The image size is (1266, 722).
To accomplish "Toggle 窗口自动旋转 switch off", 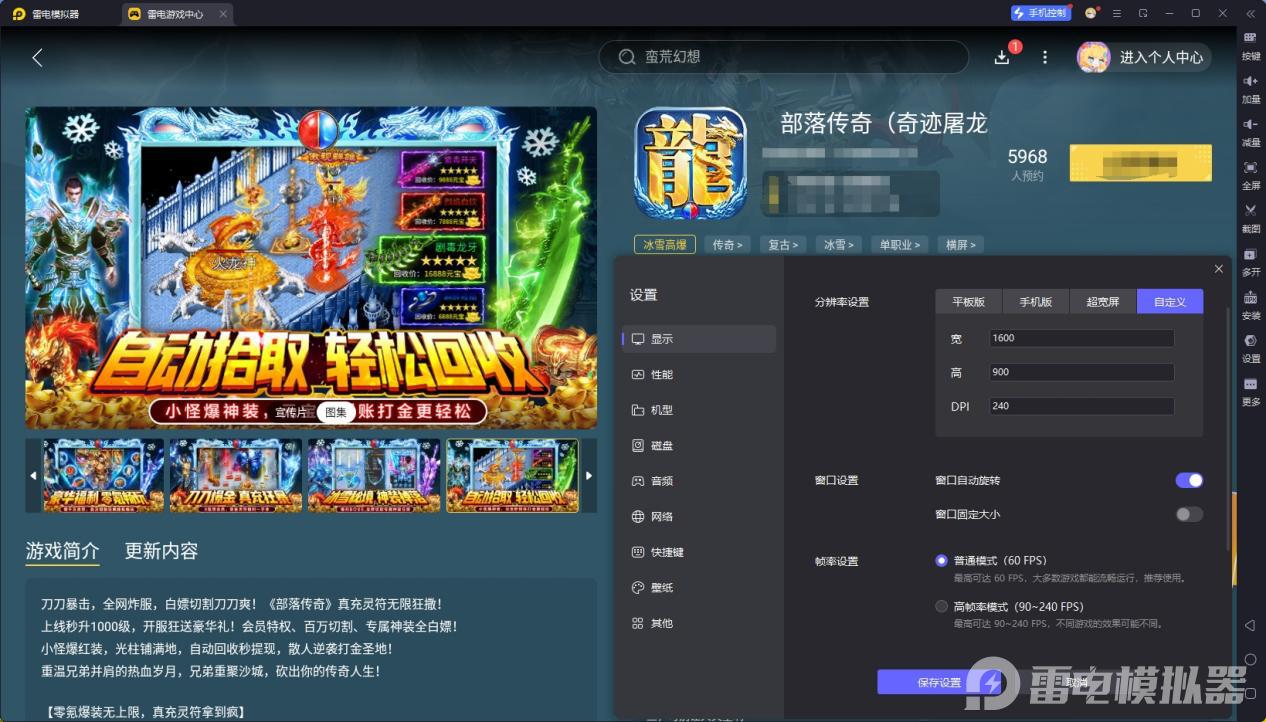I will click(1189, 480).
